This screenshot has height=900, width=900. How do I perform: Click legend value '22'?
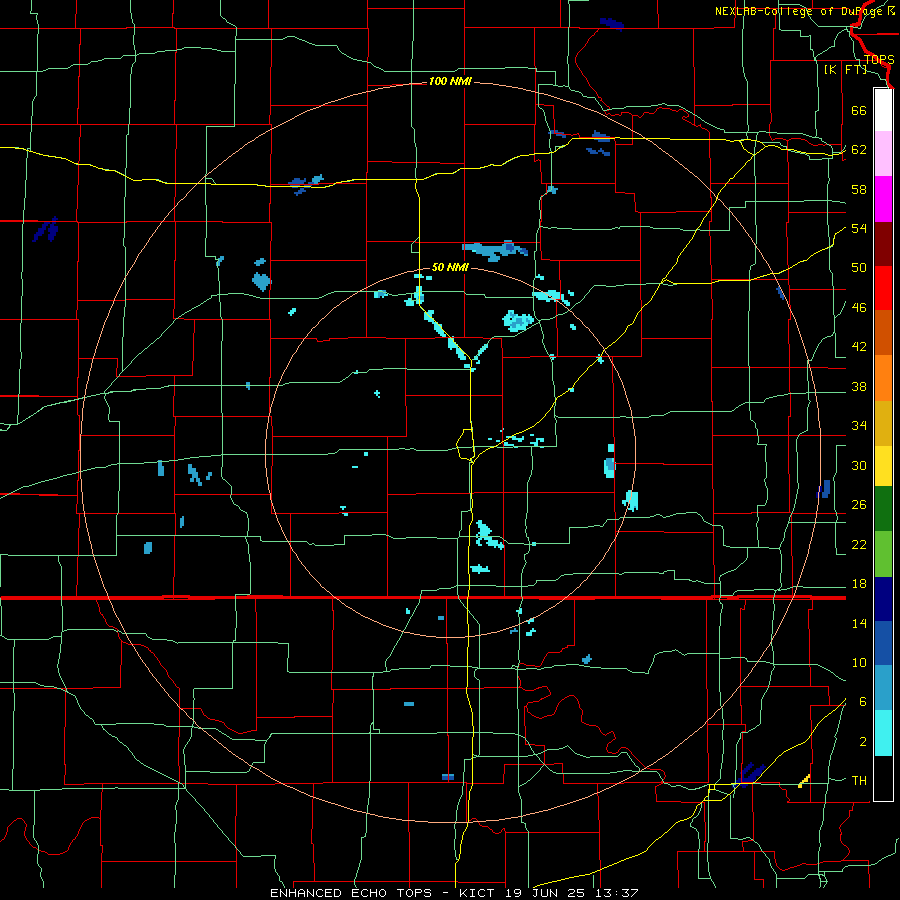(x=859, y=544)
